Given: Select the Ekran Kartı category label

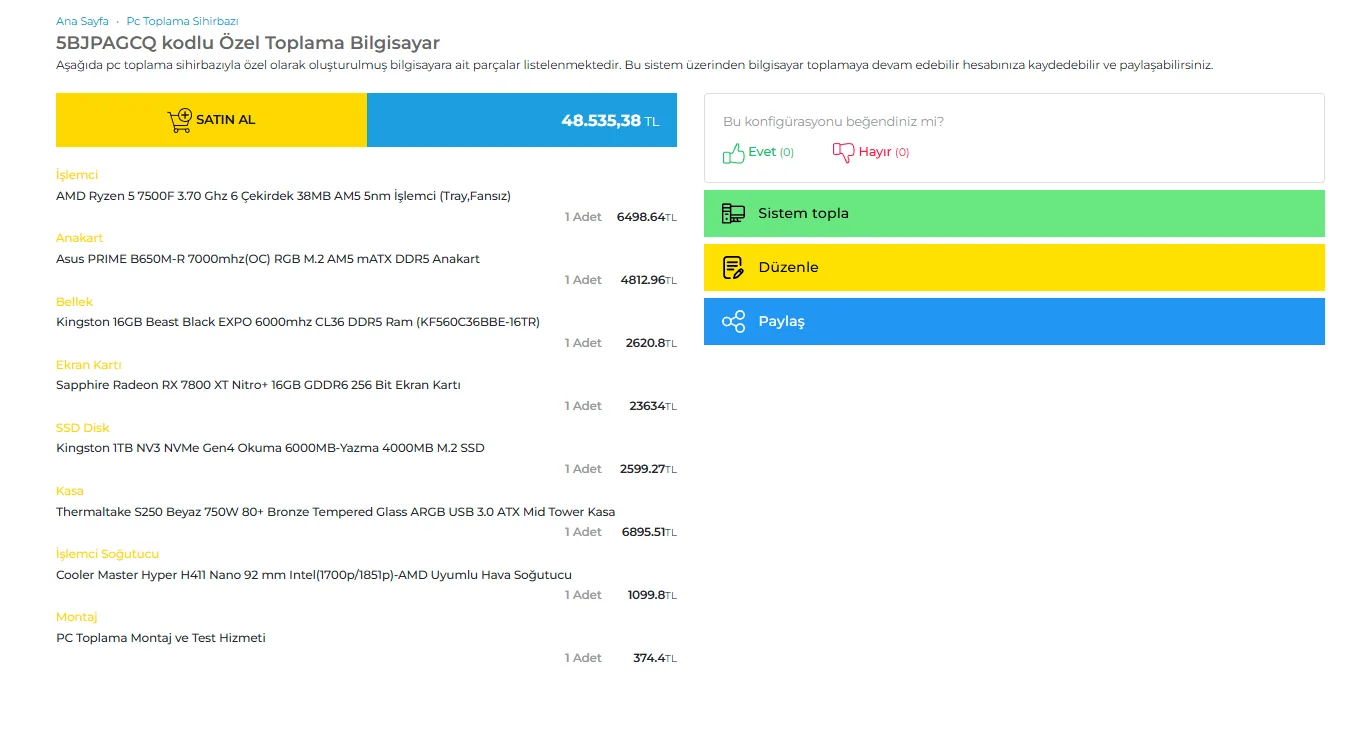Looking at the screenshot, I should 89,365.
